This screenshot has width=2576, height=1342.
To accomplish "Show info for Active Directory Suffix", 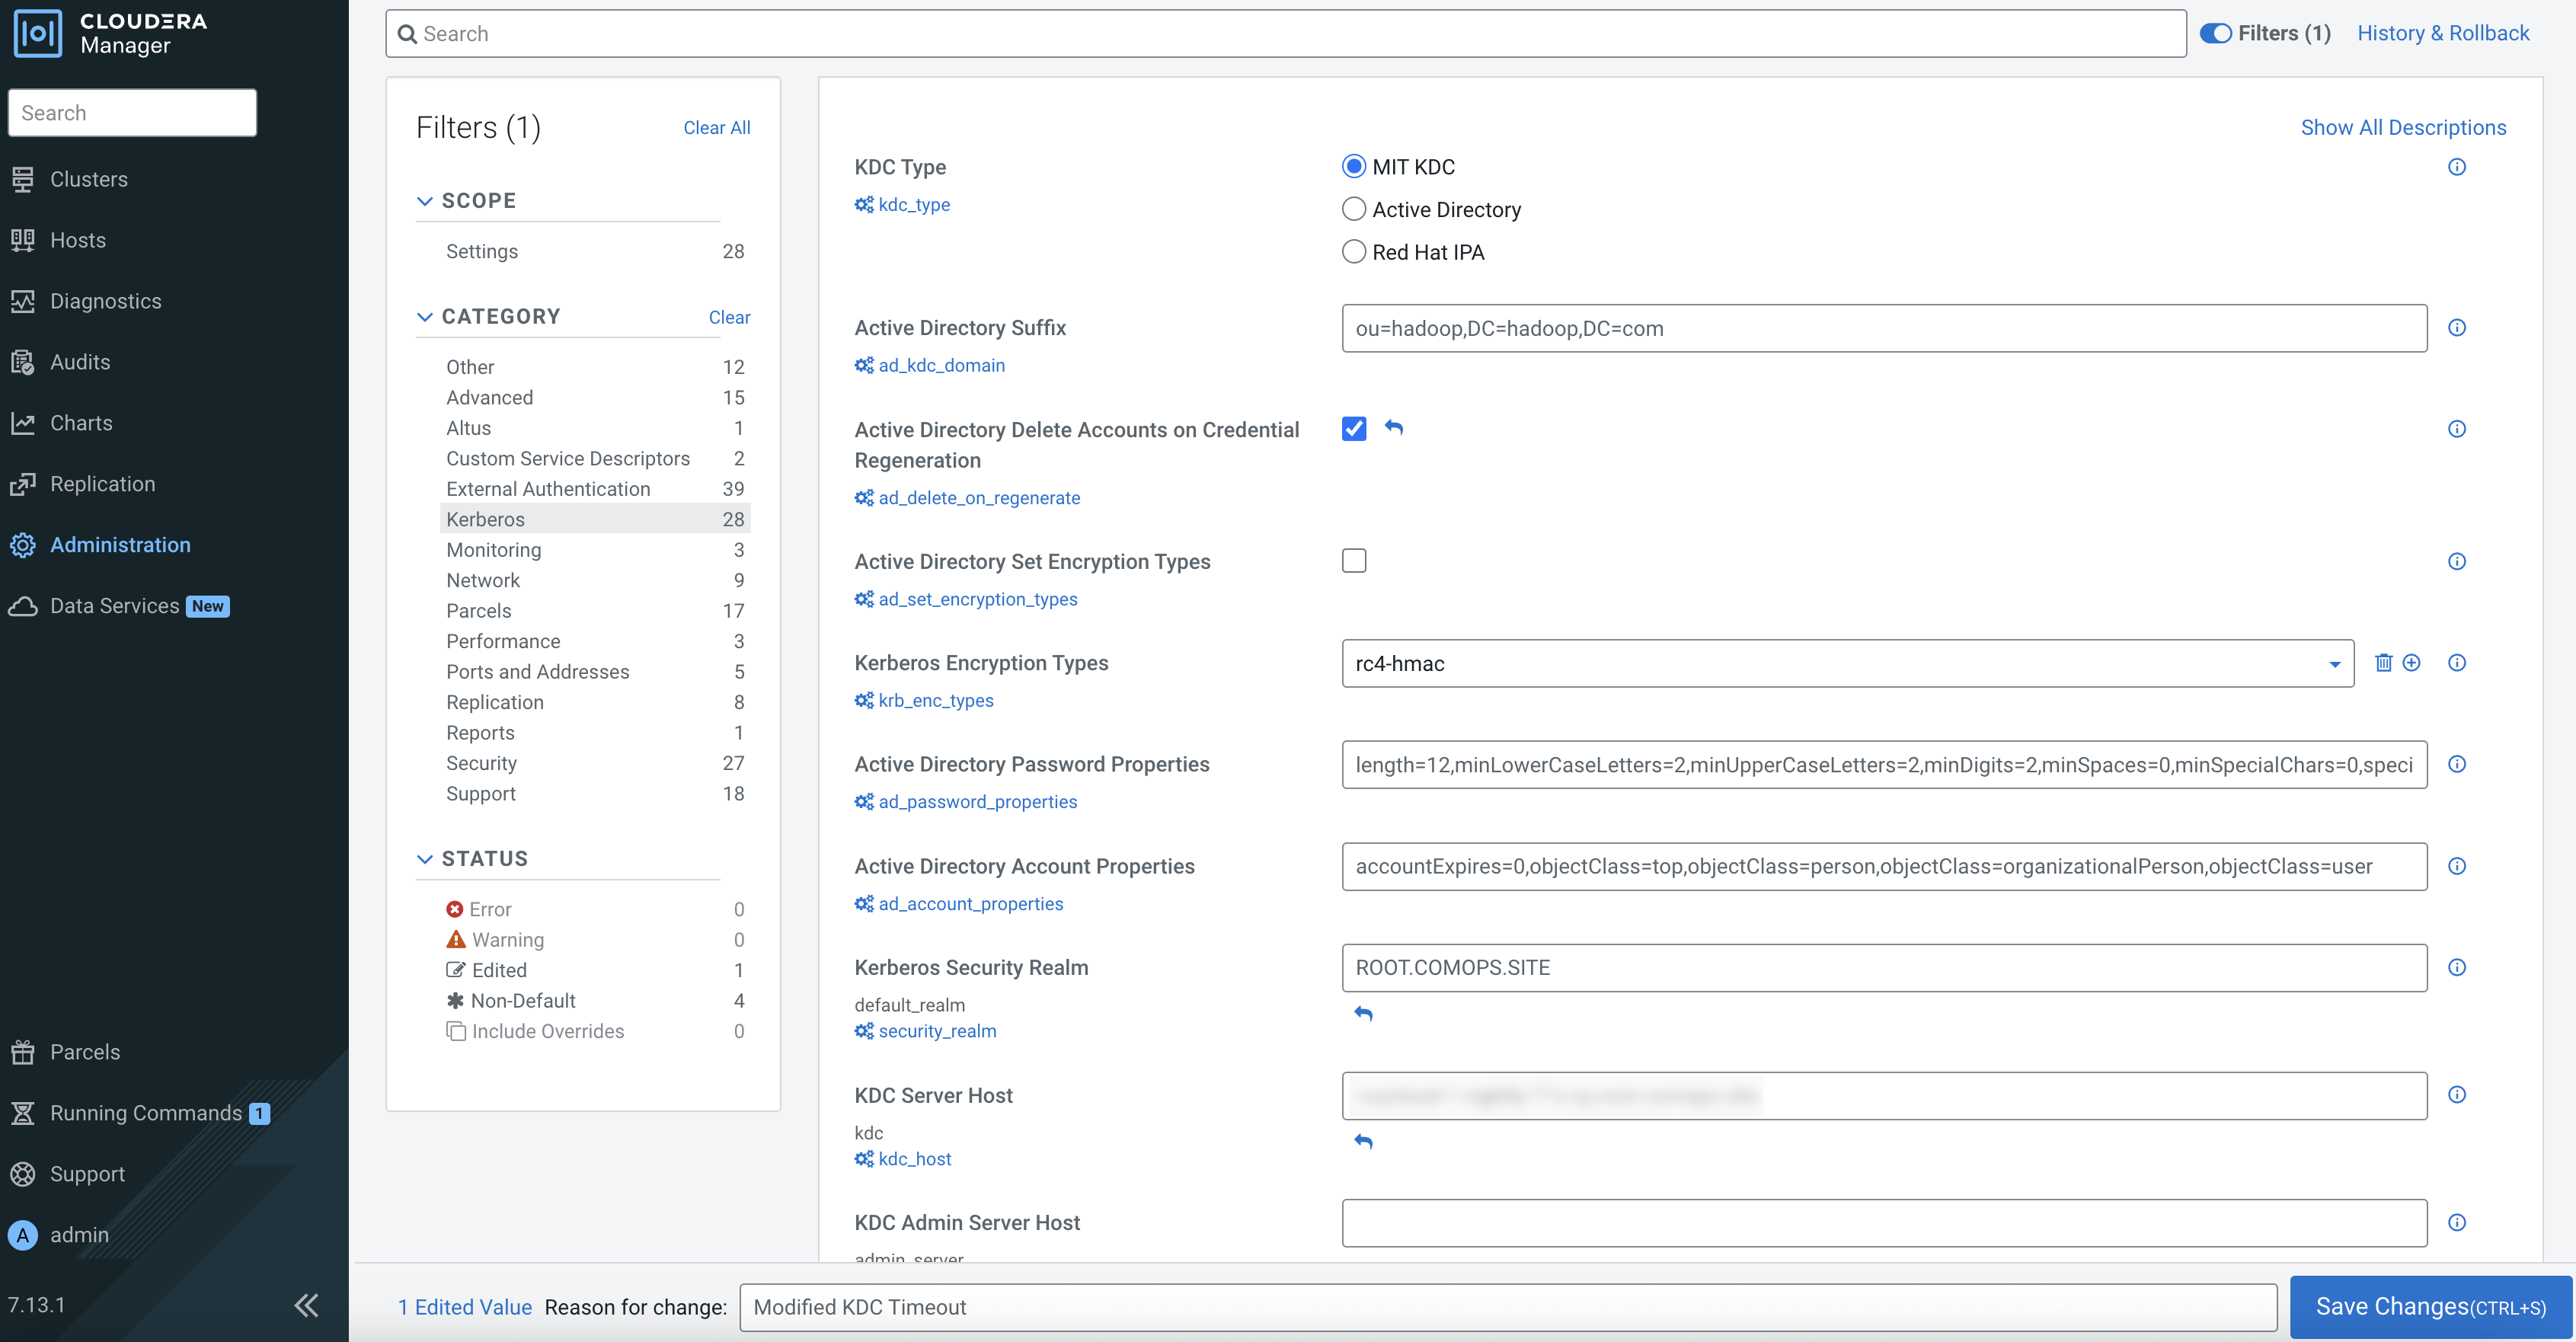I will (x=2456, y=328).
